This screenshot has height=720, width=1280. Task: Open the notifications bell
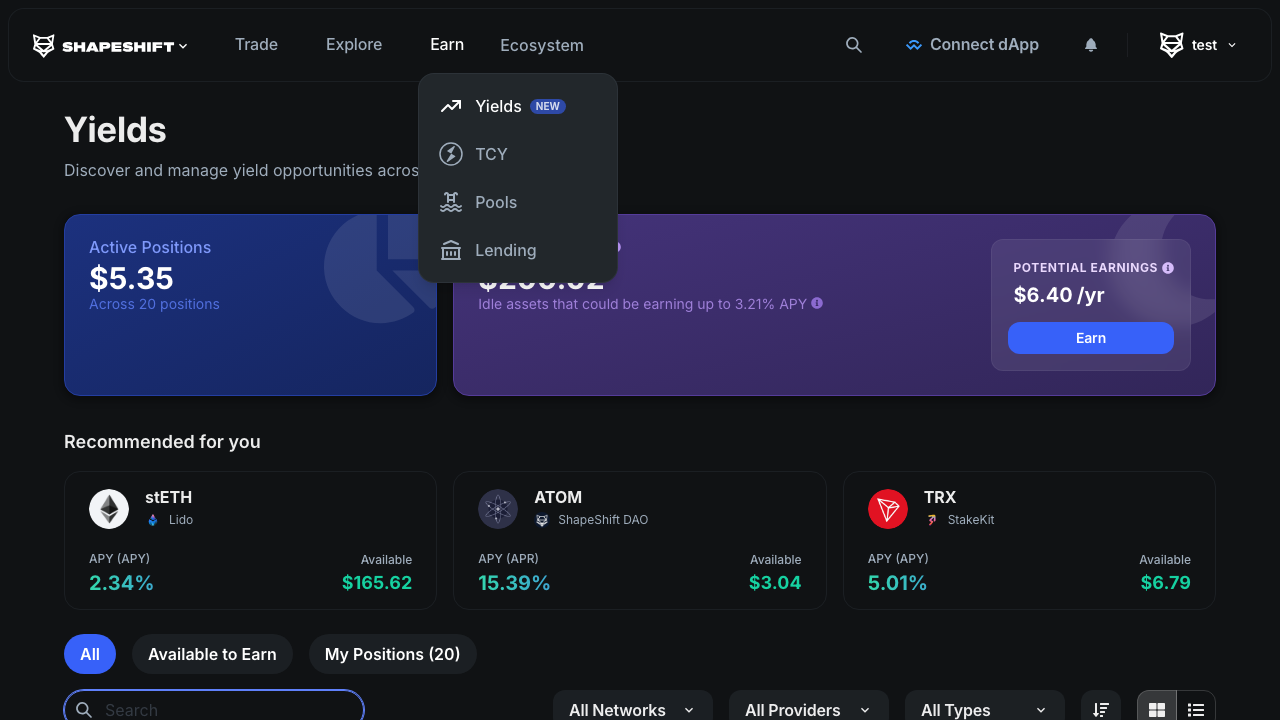click(x=1091, y=45)
